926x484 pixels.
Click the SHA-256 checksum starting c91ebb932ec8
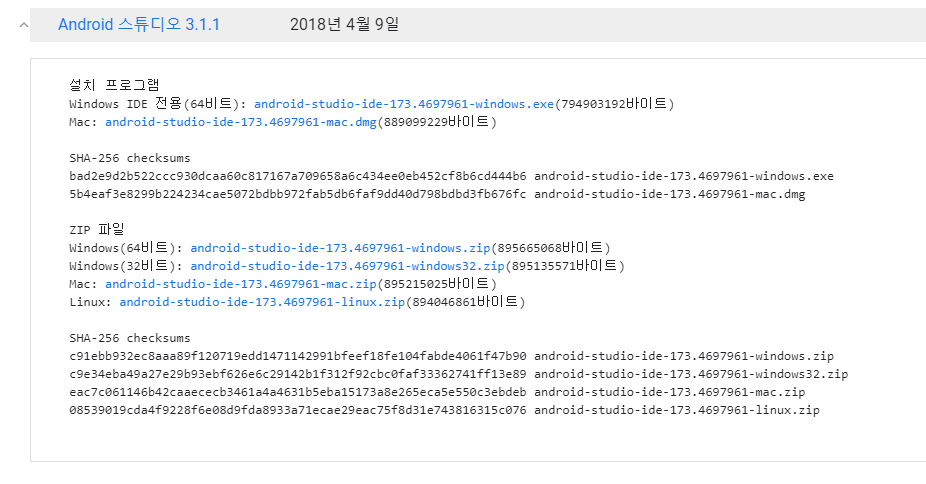(x=298, y=356)
